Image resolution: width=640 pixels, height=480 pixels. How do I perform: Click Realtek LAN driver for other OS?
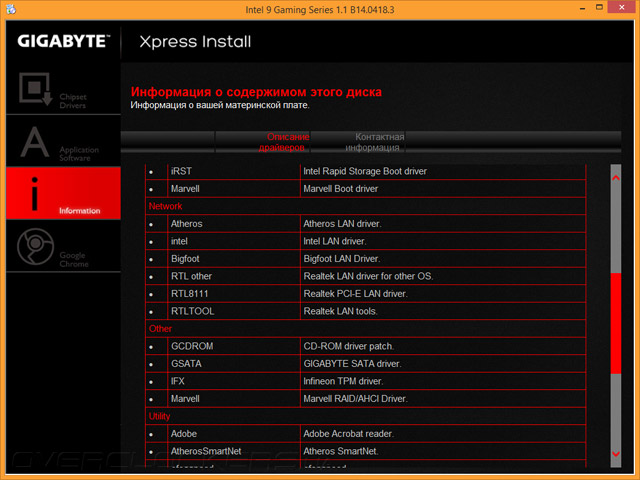click(368, 276)
